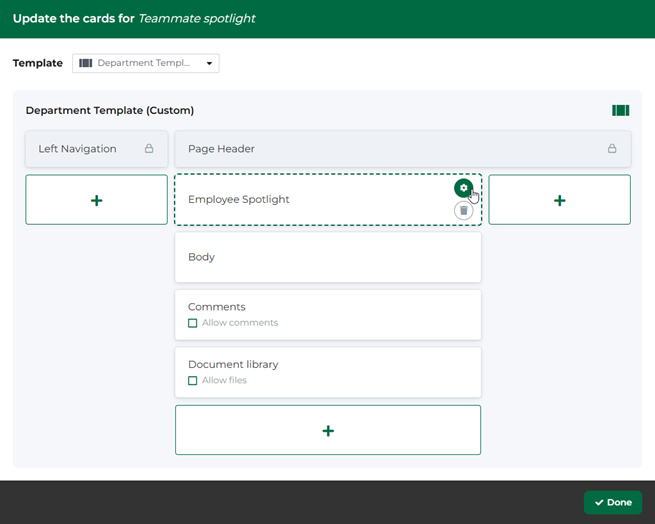Add a card to left column
This screenshot has width=655, height=524.
tap(97, 200)
